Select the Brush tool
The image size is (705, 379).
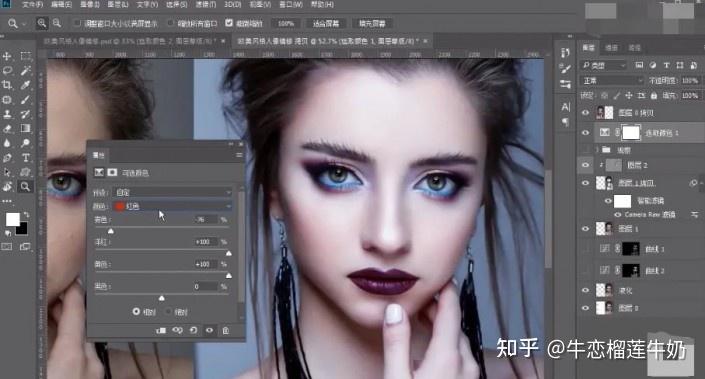(26, 99)
